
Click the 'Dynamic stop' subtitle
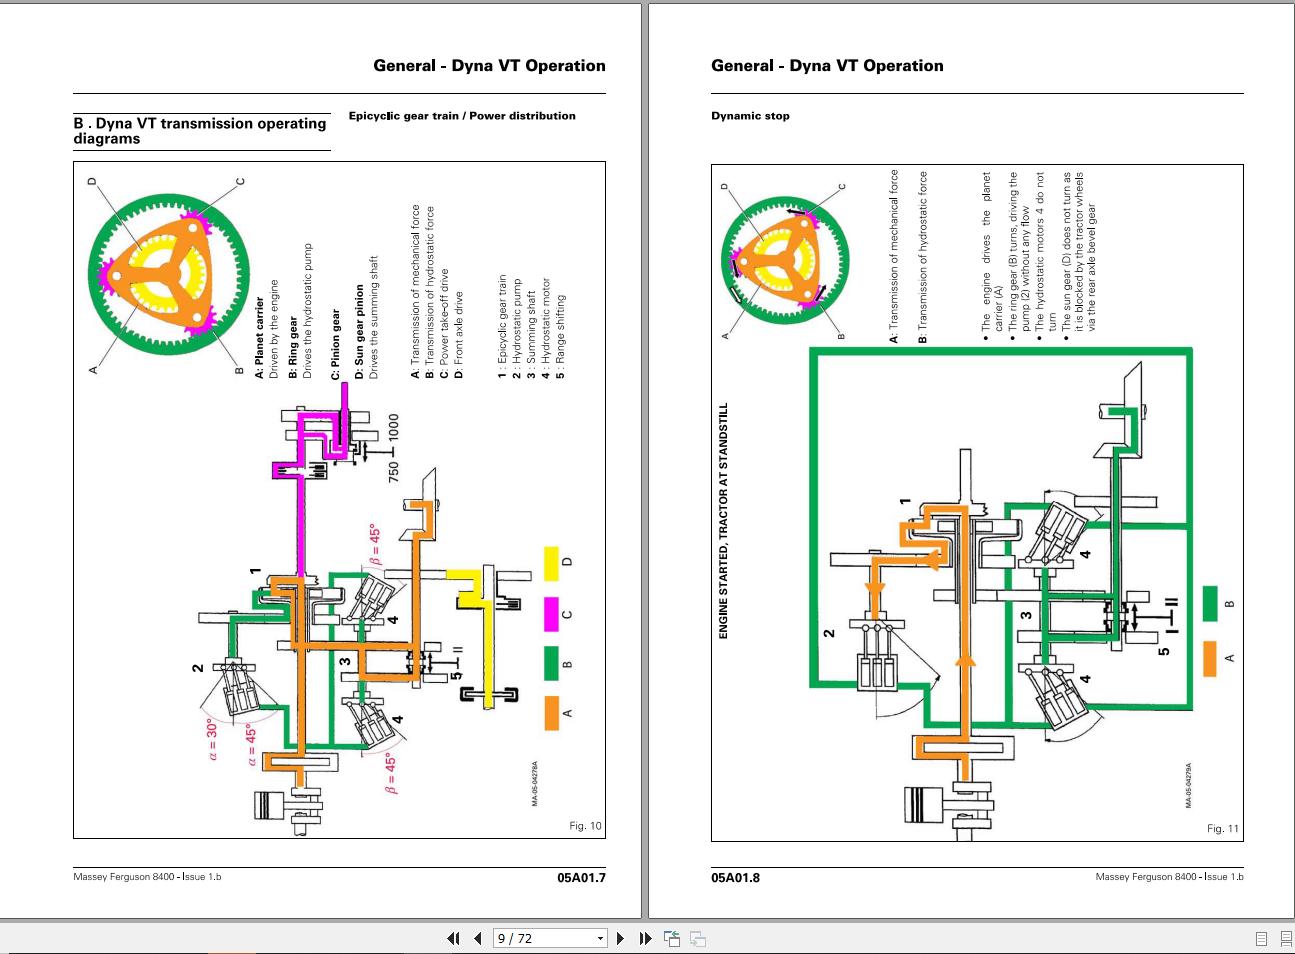tap(750, 116)
